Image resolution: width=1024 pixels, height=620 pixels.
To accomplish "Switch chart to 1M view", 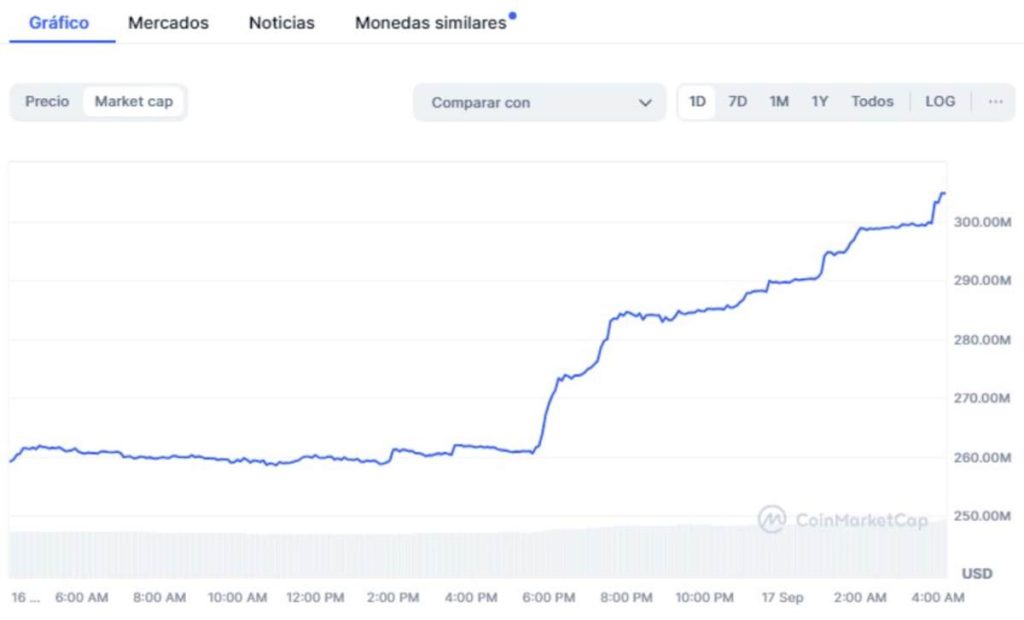I will [x=779, y=101].
